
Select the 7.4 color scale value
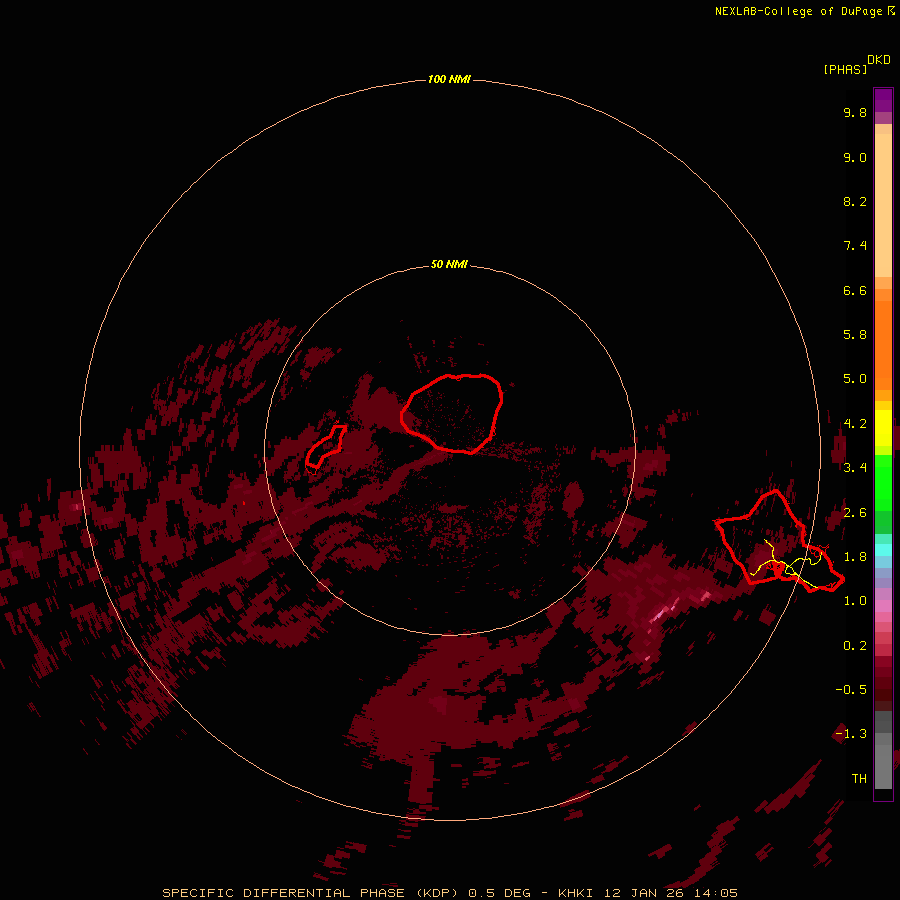(x=855, y=246)
